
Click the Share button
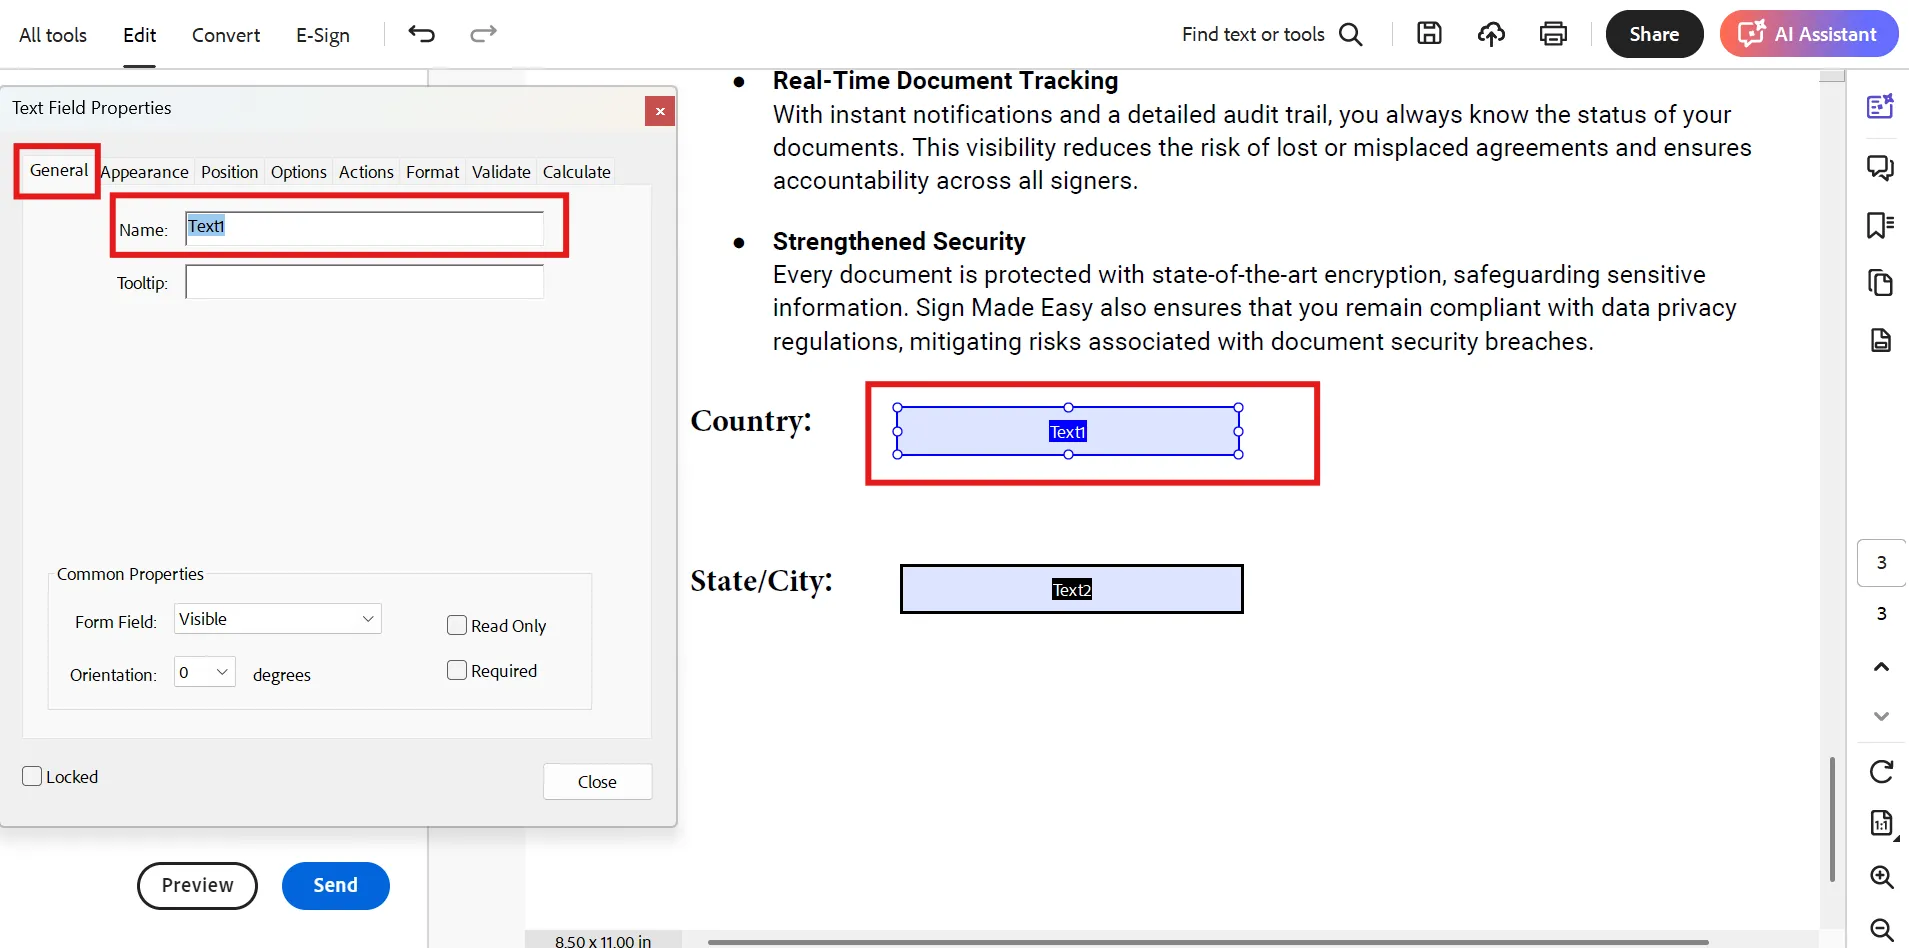pos(1654,34)
